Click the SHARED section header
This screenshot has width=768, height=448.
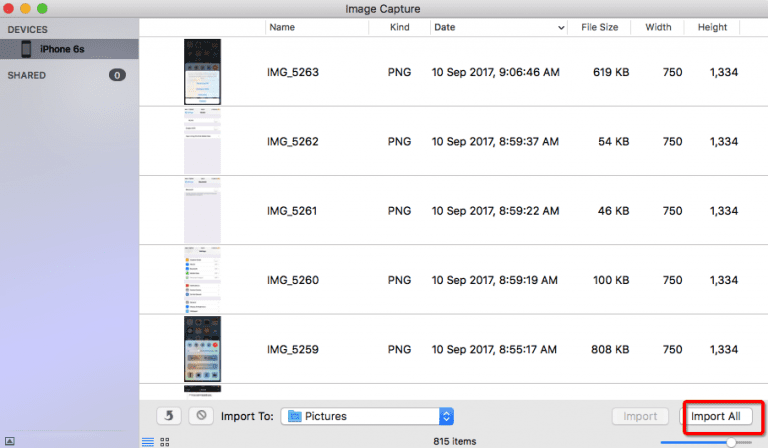26,75
